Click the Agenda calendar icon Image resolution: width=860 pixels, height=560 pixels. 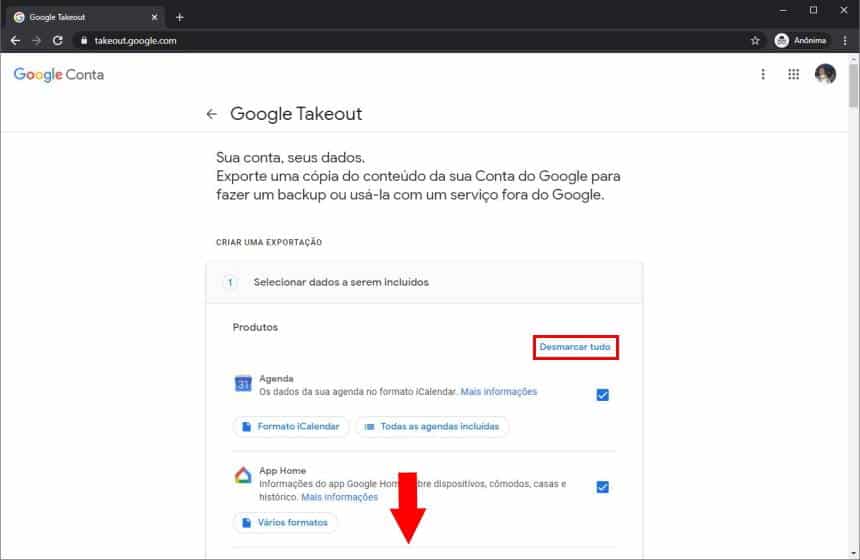[x=243, y=384]
